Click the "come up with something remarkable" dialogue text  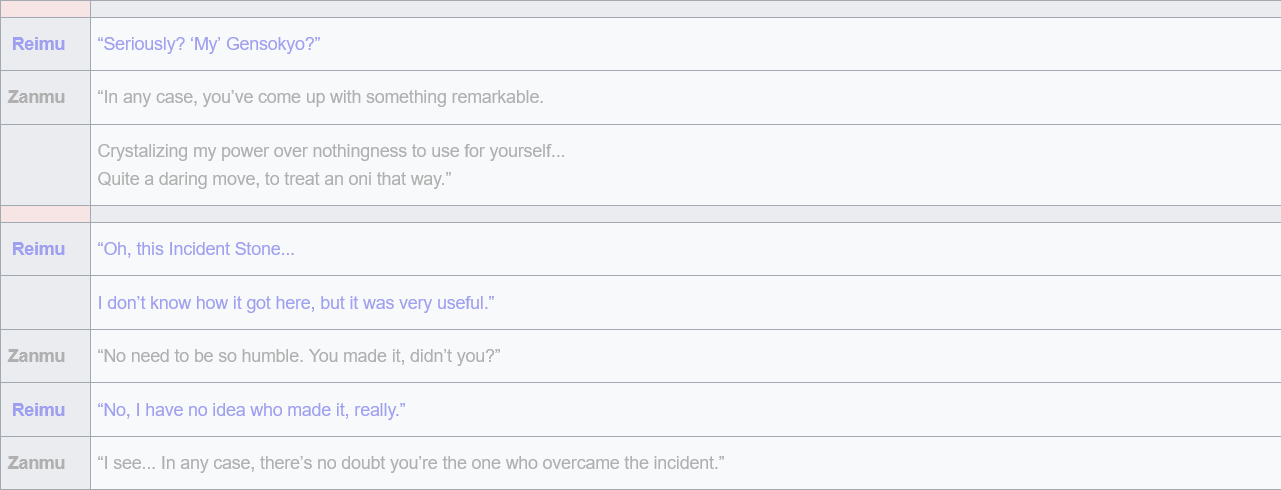pyautogui.click(x=320, y=97)
